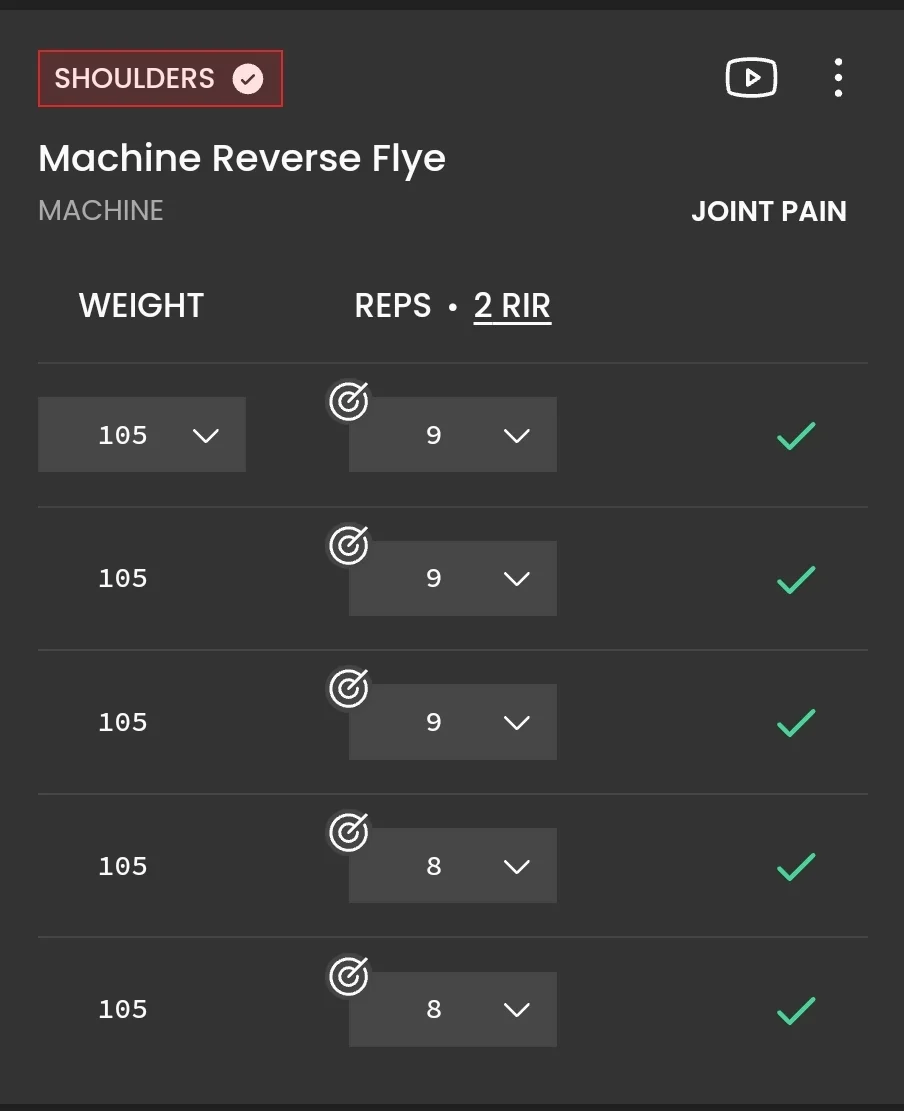Tap the JOINT PAIN button
Image resolution: width=904 pixels, height=1111 pixels.
point(769,212)
